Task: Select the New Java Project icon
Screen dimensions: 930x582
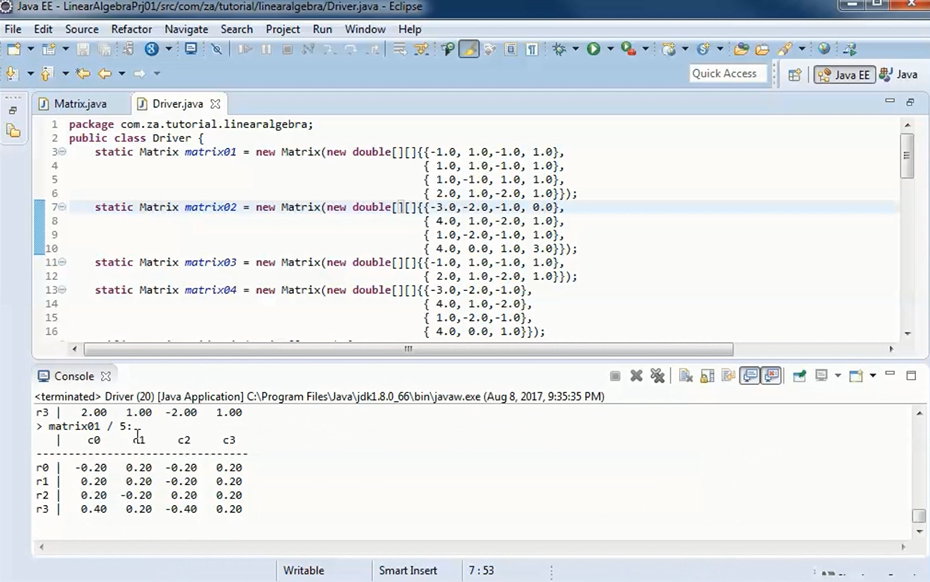Action: click(x=50, y=49)
